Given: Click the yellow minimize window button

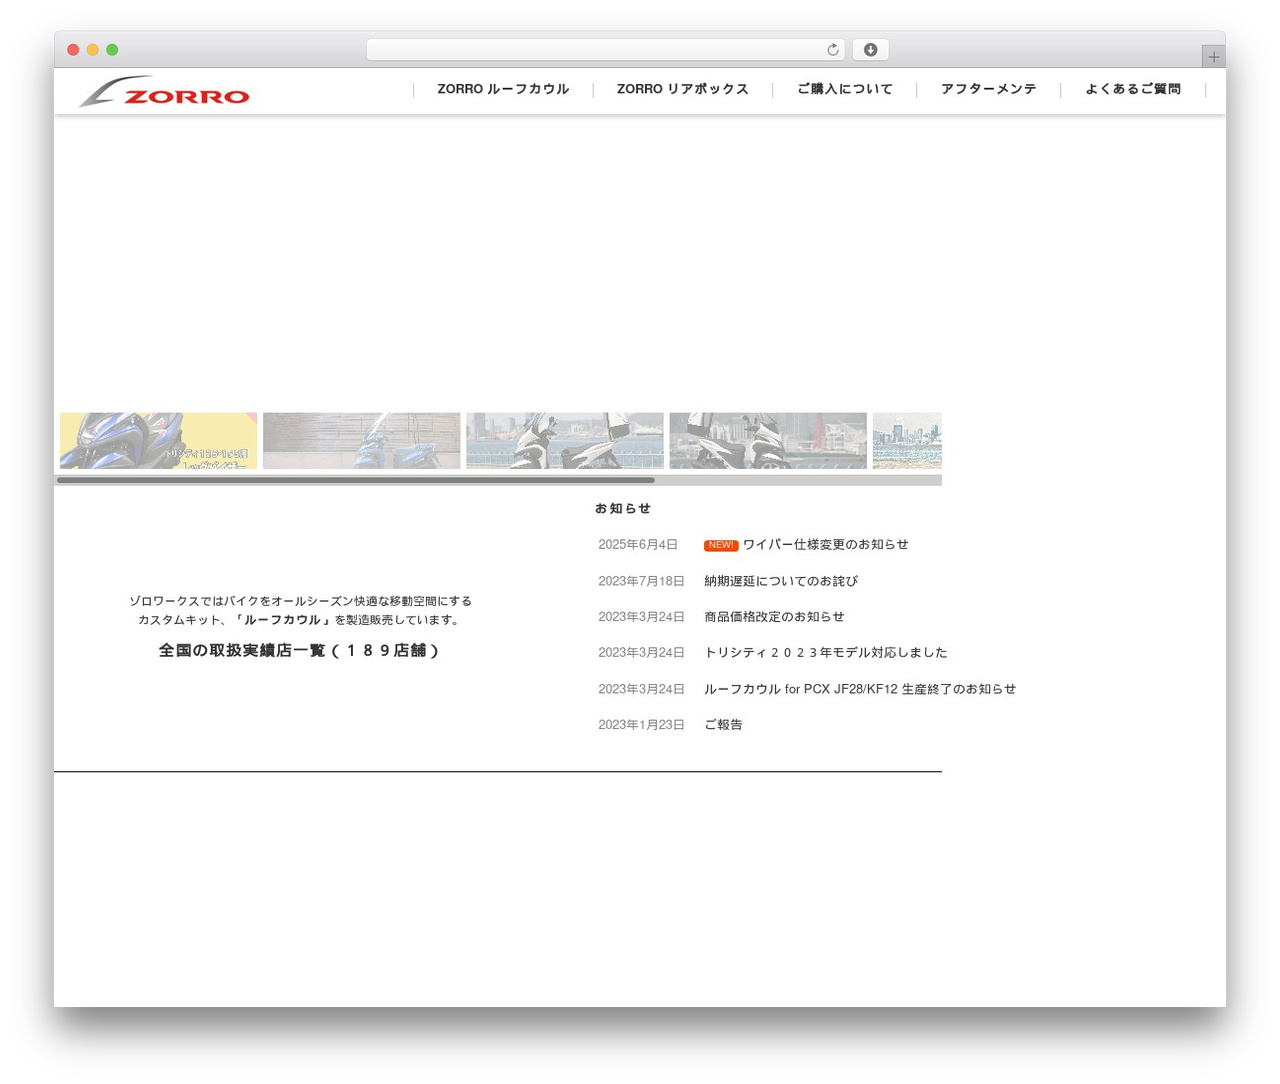Looking at the screenshot, I should [x=93, y=50].
